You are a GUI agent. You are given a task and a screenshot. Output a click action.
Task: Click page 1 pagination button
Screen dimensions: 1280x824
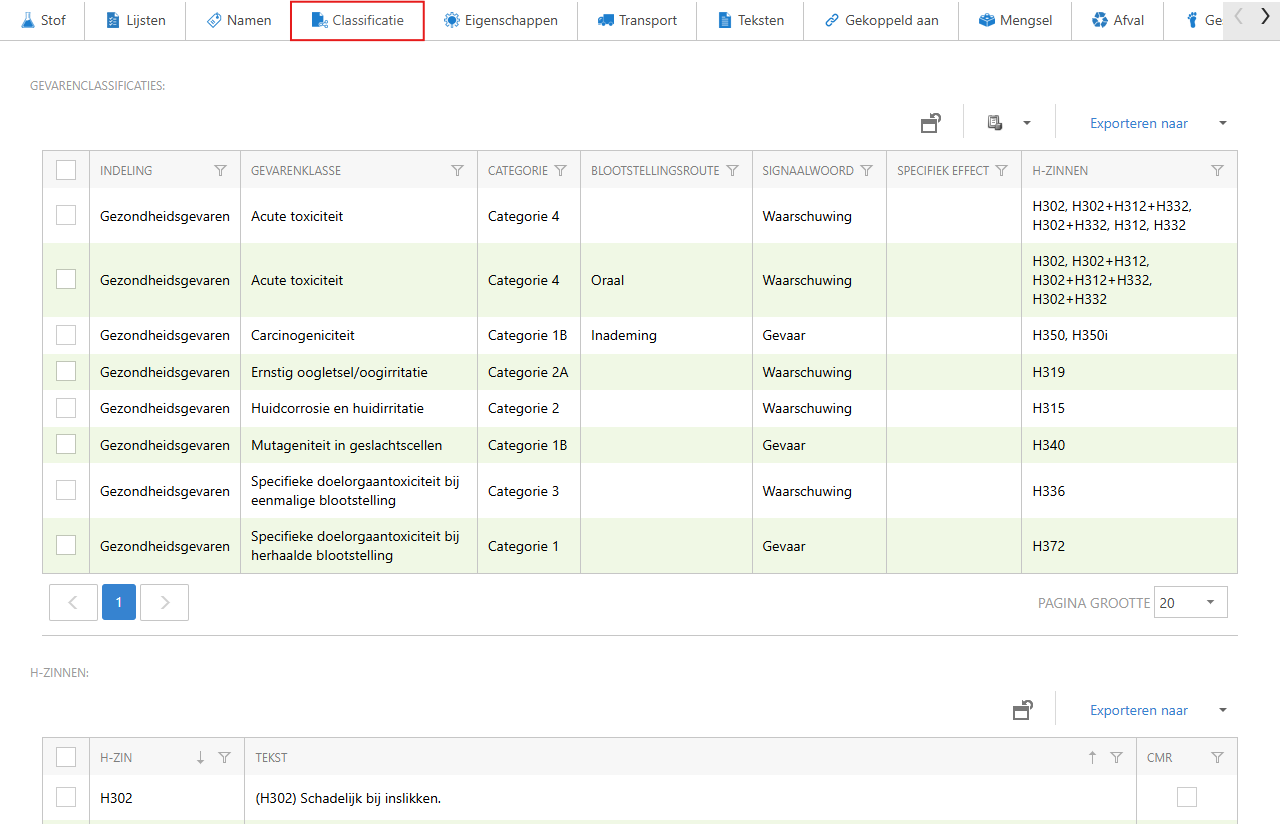pyautogui.click(x=119, y=602)
